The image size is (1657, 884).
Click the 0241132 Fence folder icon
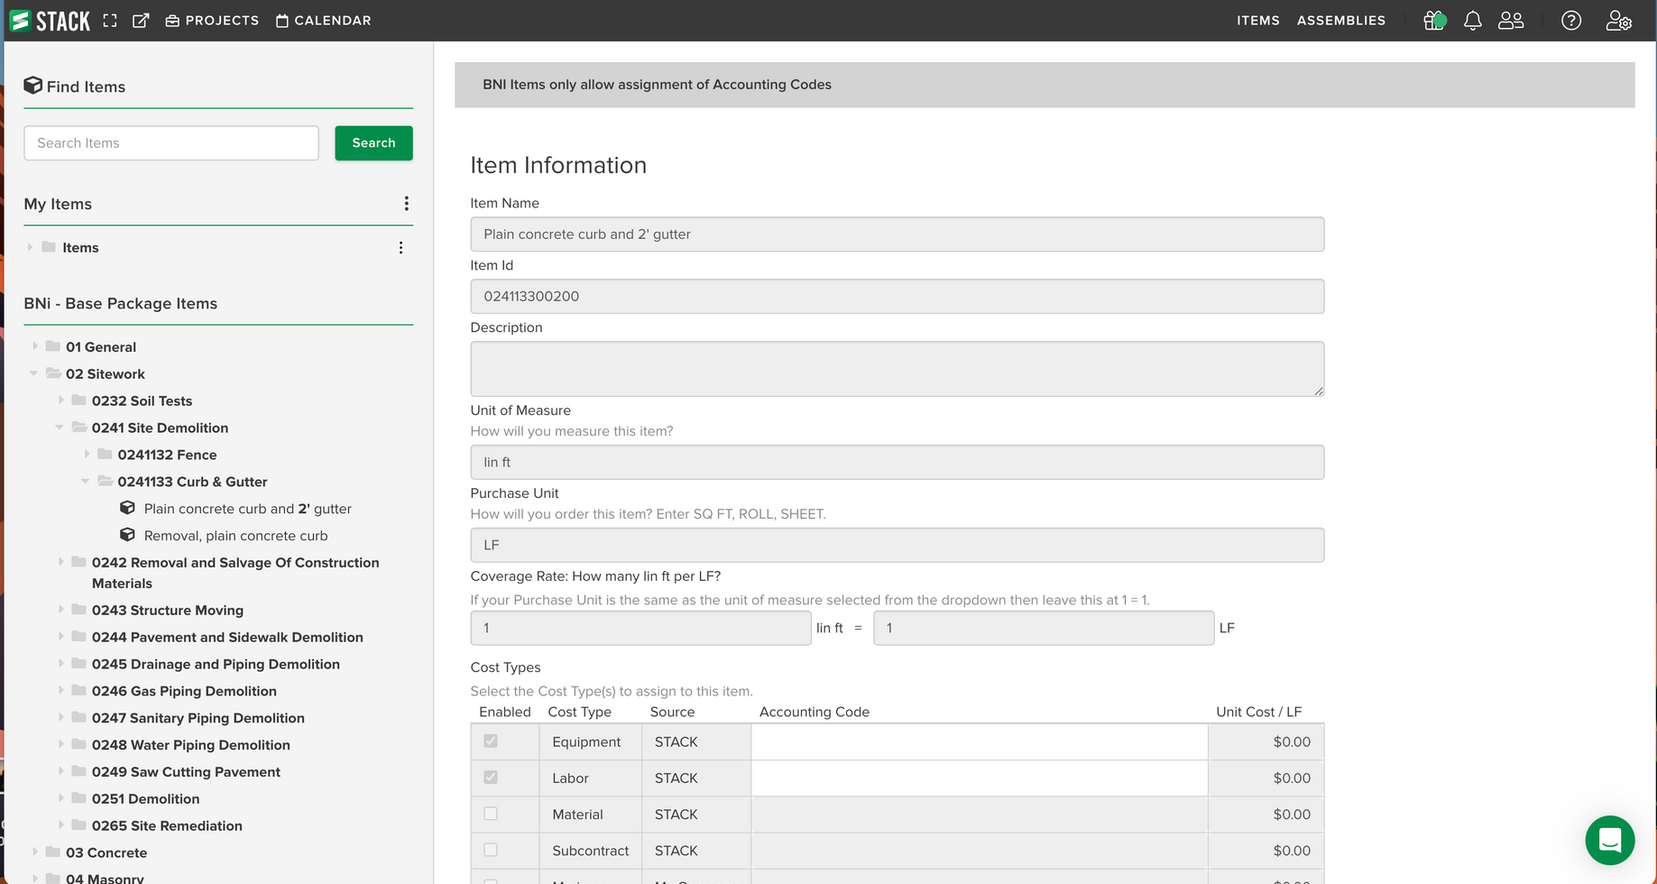pos(105,454)
